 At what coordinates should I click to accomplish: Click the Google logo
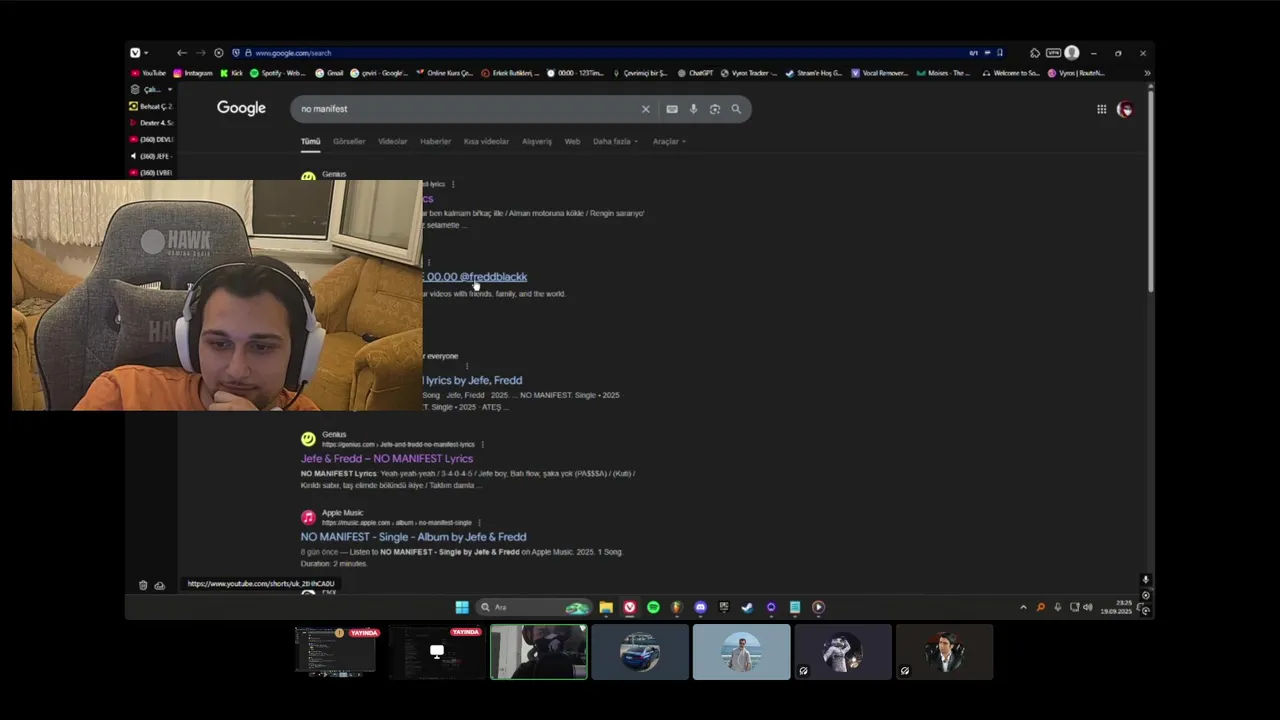pyautogui.click(x=241, y=108)
